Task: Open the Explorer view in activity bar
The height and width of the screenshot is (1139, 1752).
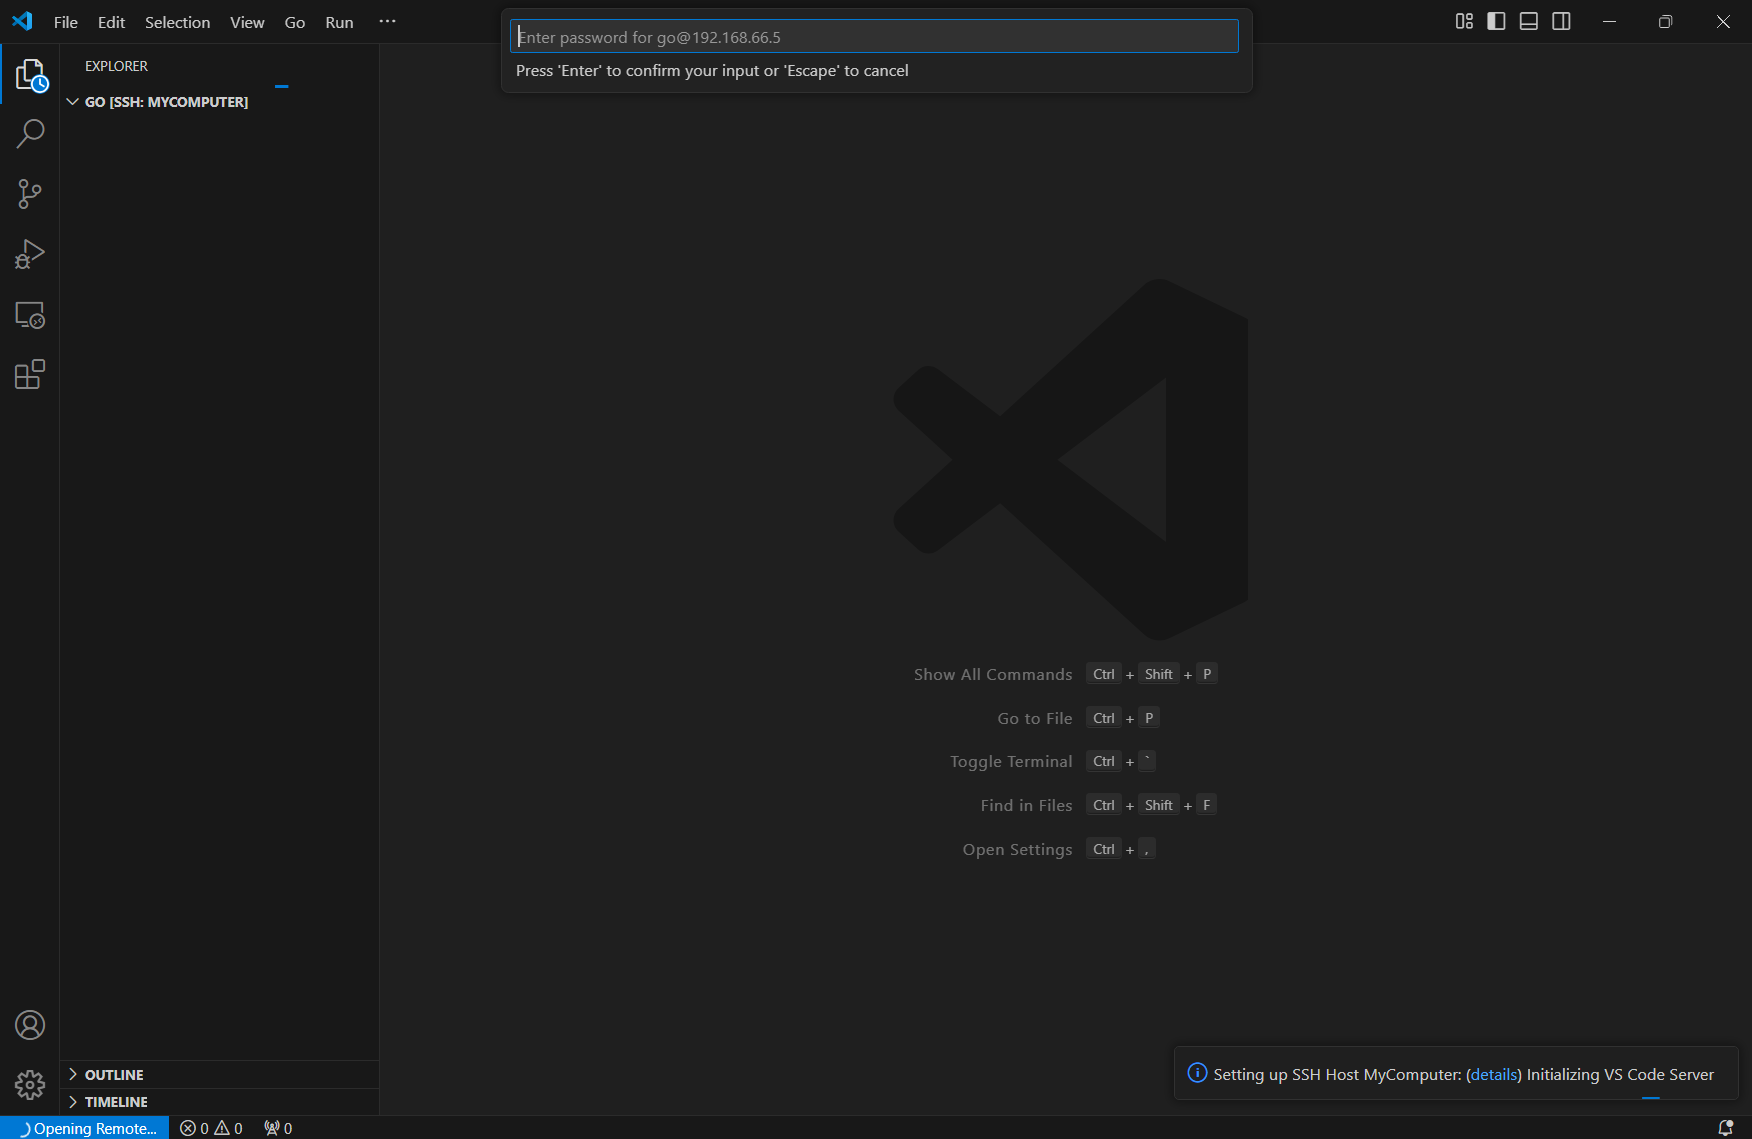Action: click(30, 75)
